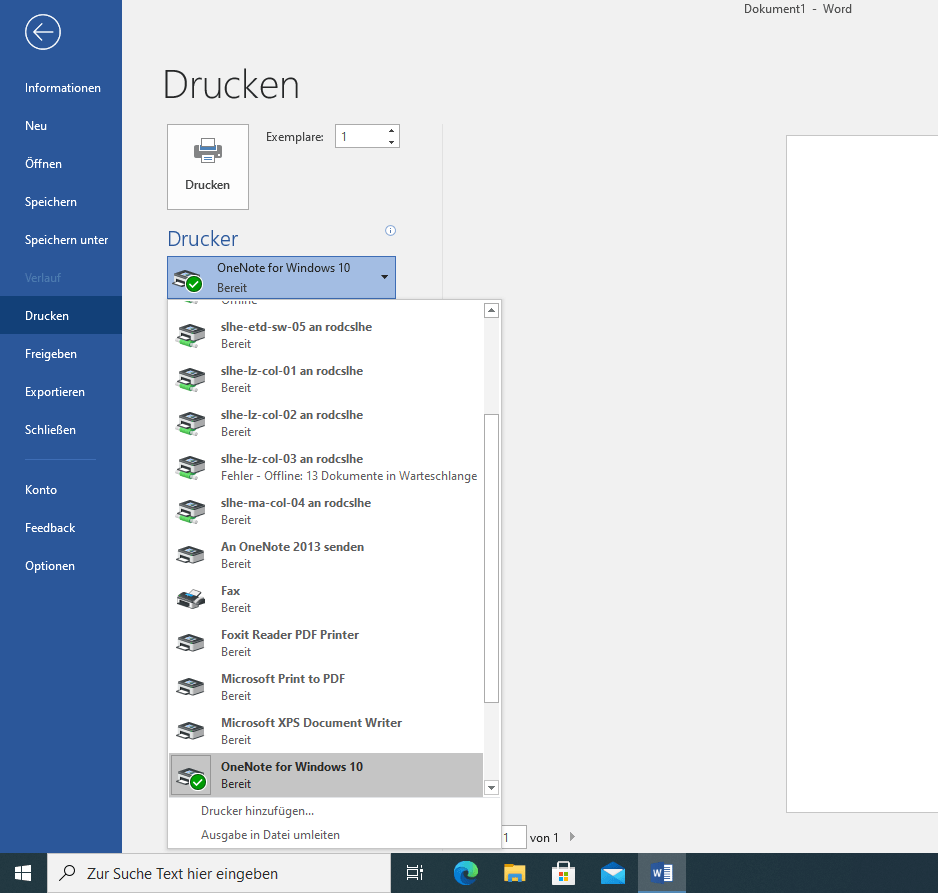This screenshot has height=893, width=938.
Task: Click the back arrow icon
Action: pyautogui.click(x=43, y=32)
